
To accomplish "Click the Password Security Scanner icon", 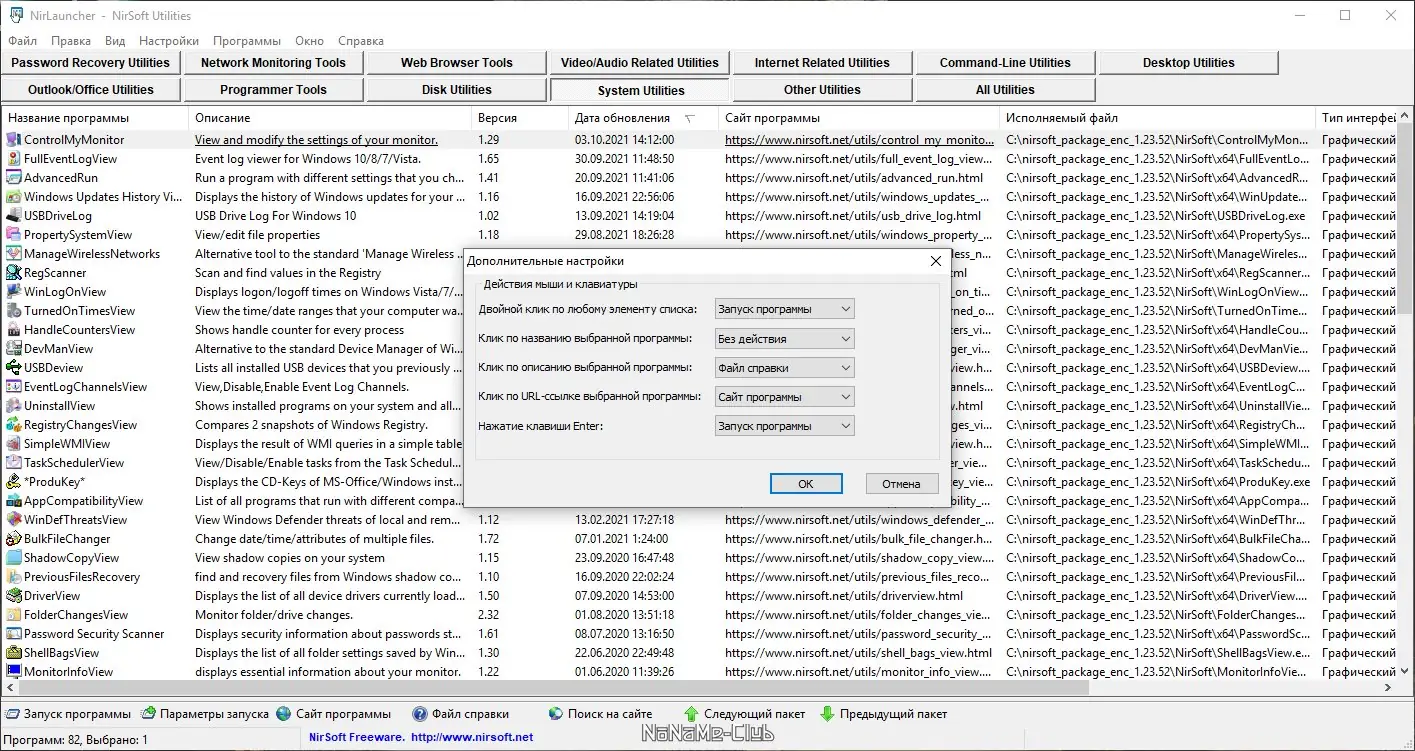I will (x=13, y=634).
